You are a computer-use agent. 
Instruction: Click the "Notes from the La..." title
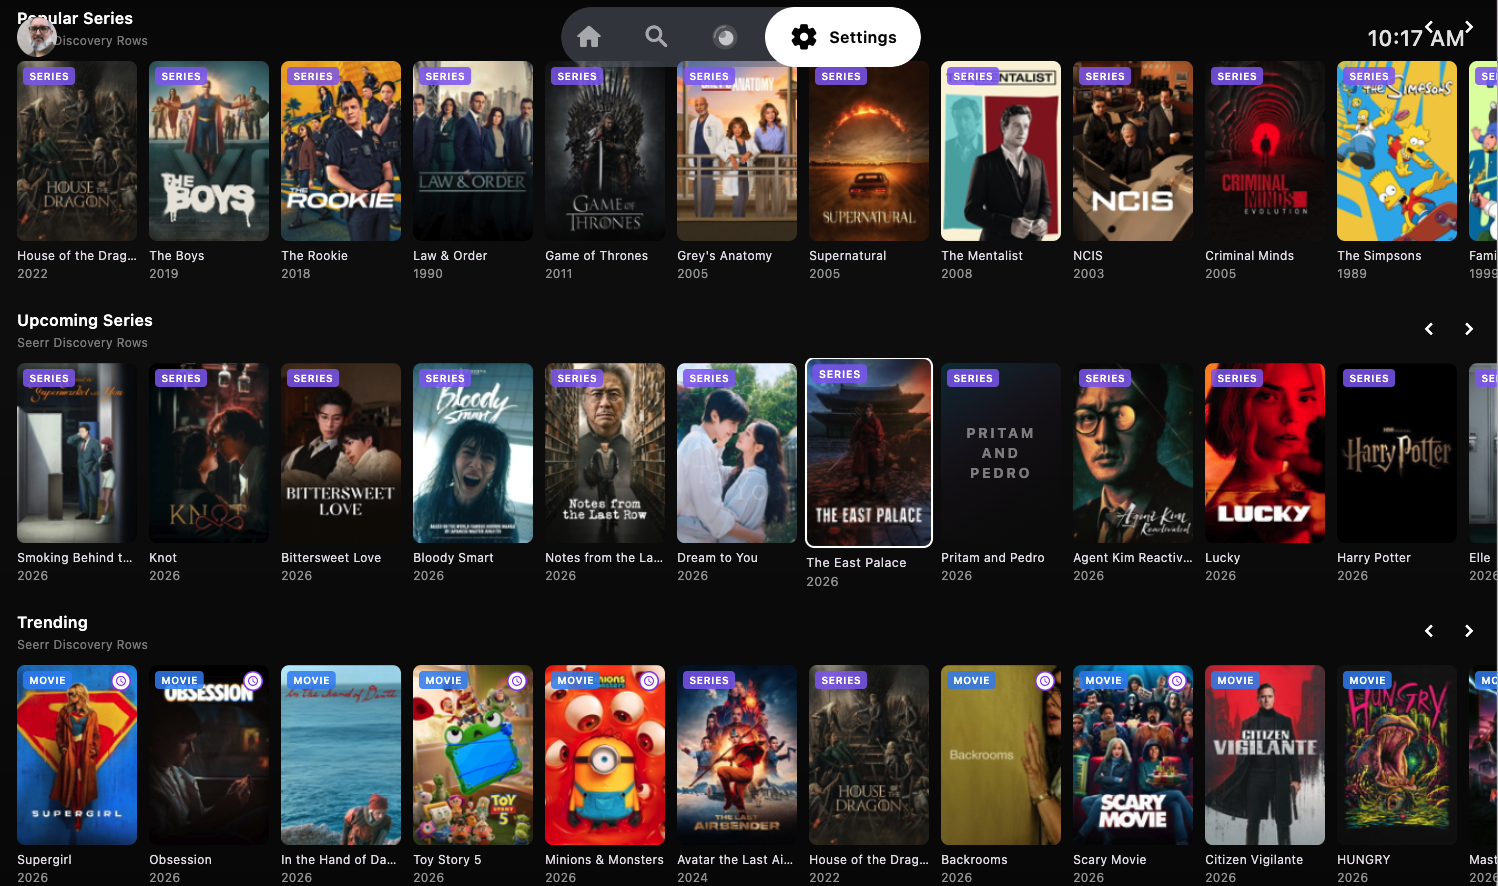(604, 558)
